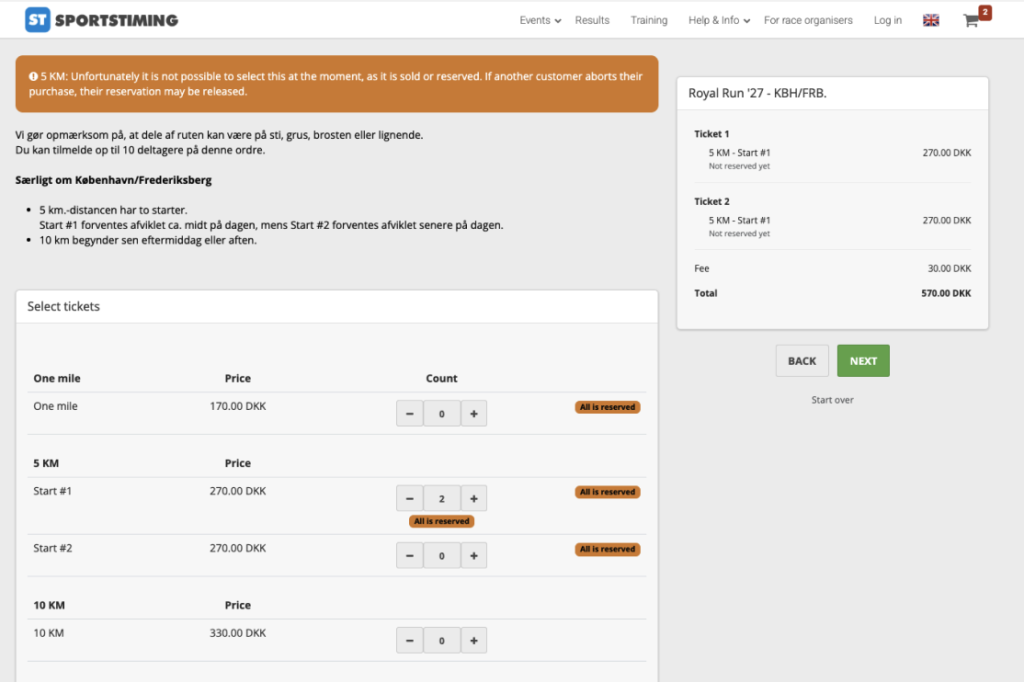
Task: Decrease One mile ticket count with minus
Action: click(x=409, y=414)
